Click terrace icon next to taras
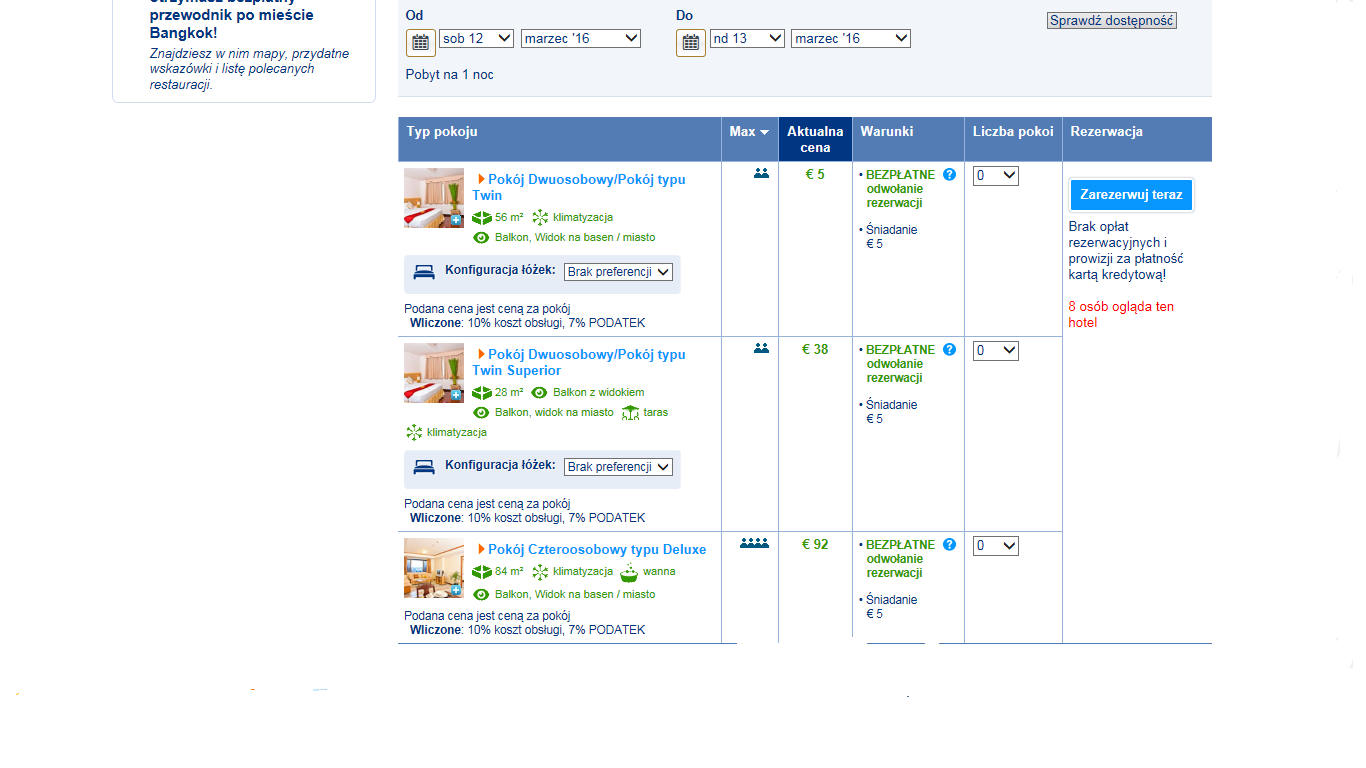 630,412
